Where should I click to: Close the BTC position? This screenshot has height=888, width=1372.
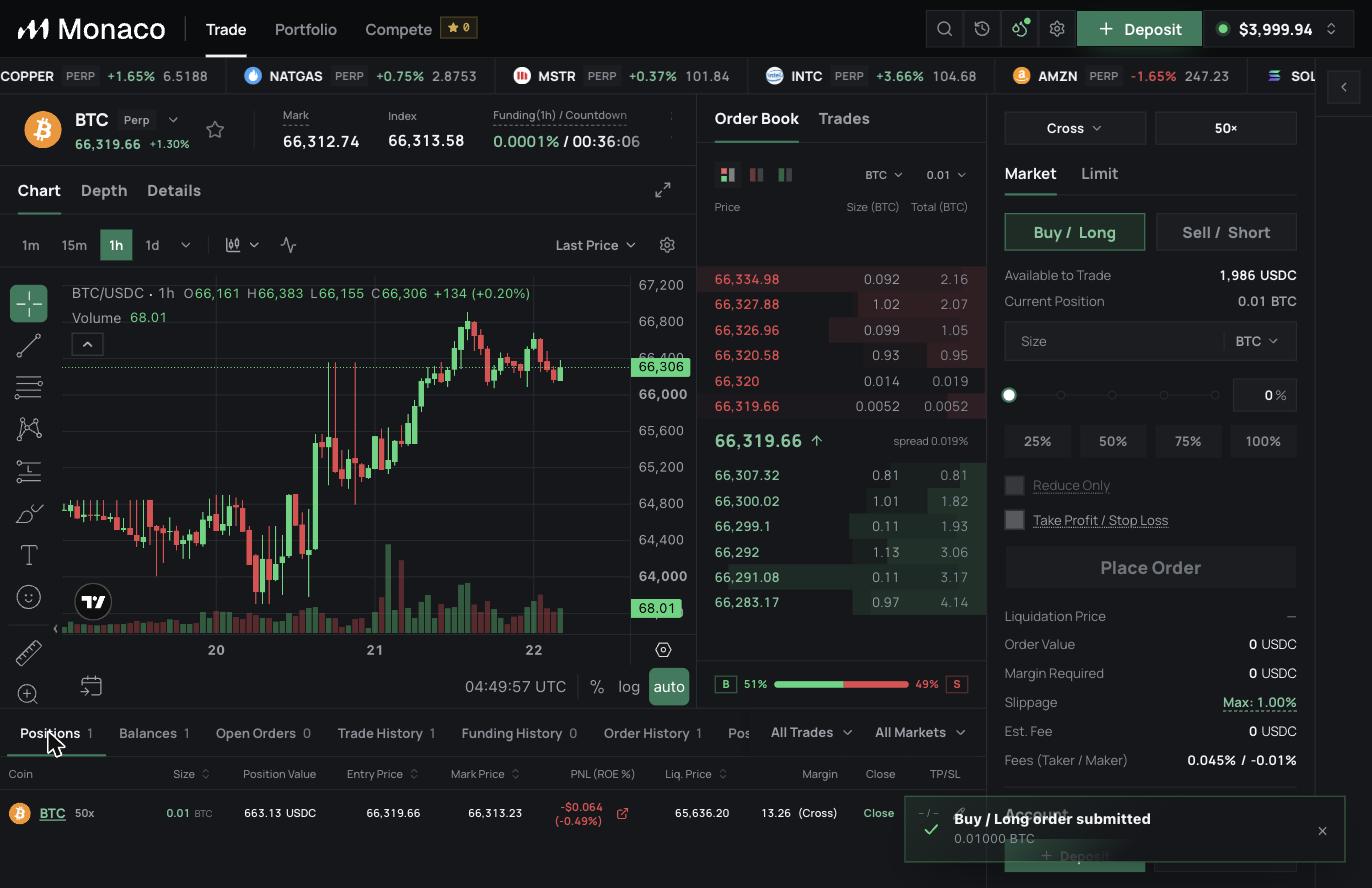(879, 813)
